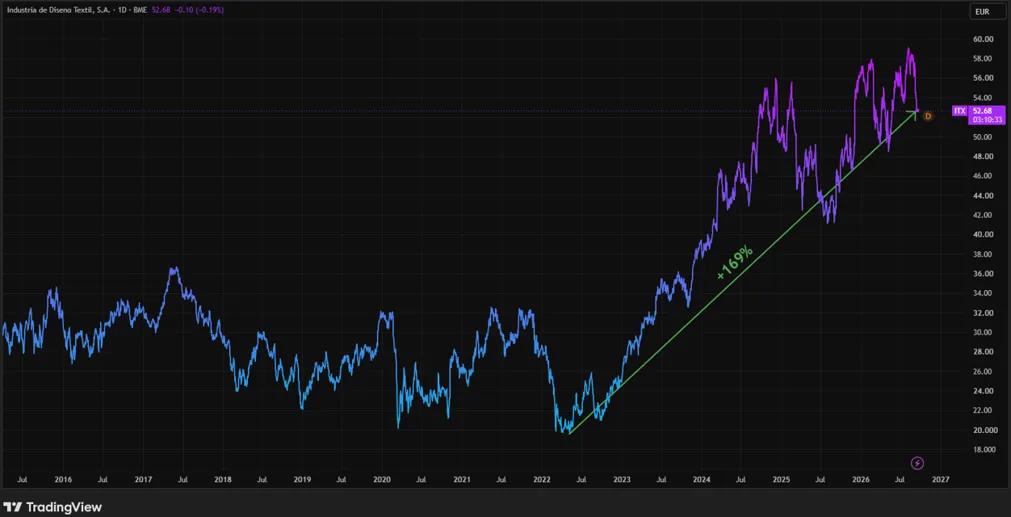This screenshot has width=1011, height=517.
Task: Click the '2016' year label on time axis
Action: pyautogui.click(x=63, y=480)
